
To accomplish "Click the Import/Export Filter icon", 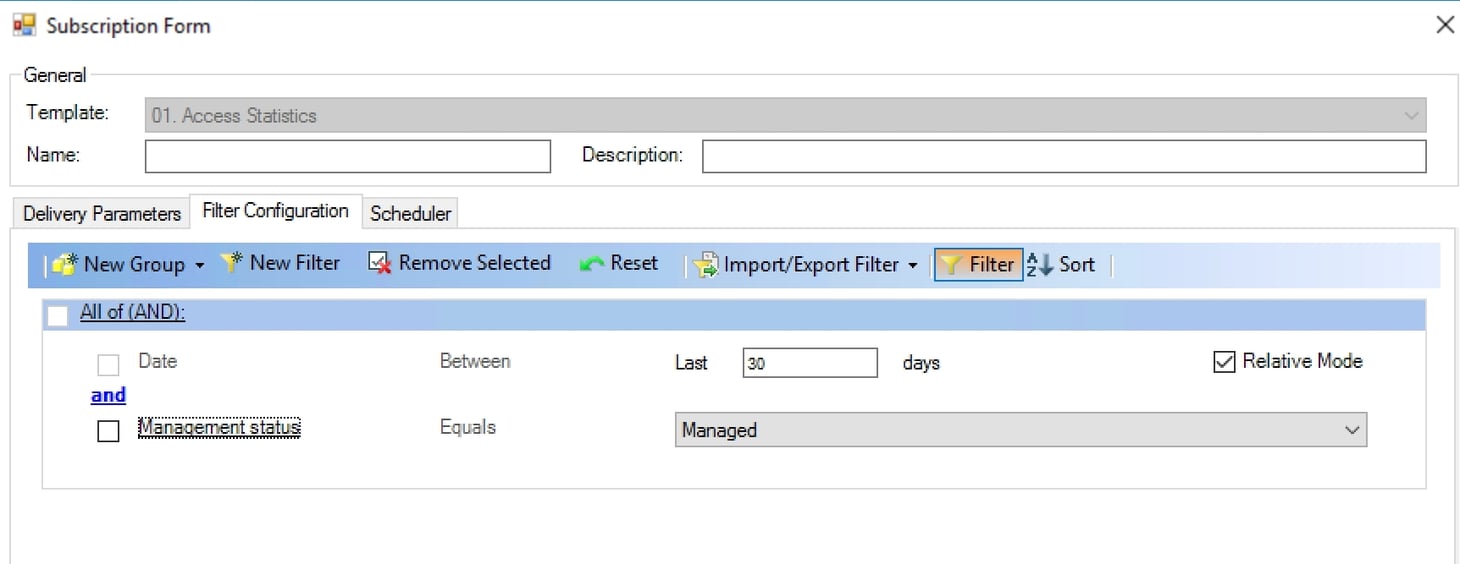I will pyautogui.click(x=706, y=265).
